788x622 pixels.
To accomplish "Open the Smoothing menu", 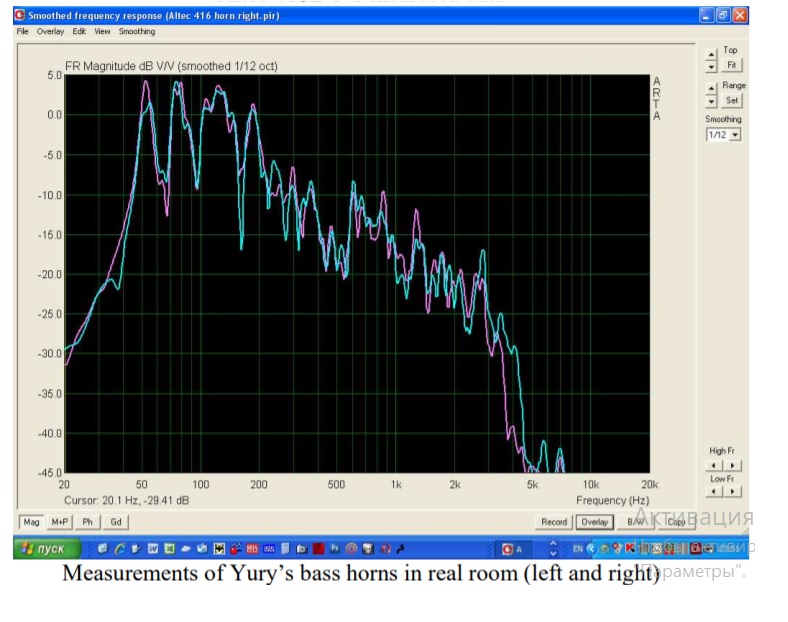I will coord(137,32).
